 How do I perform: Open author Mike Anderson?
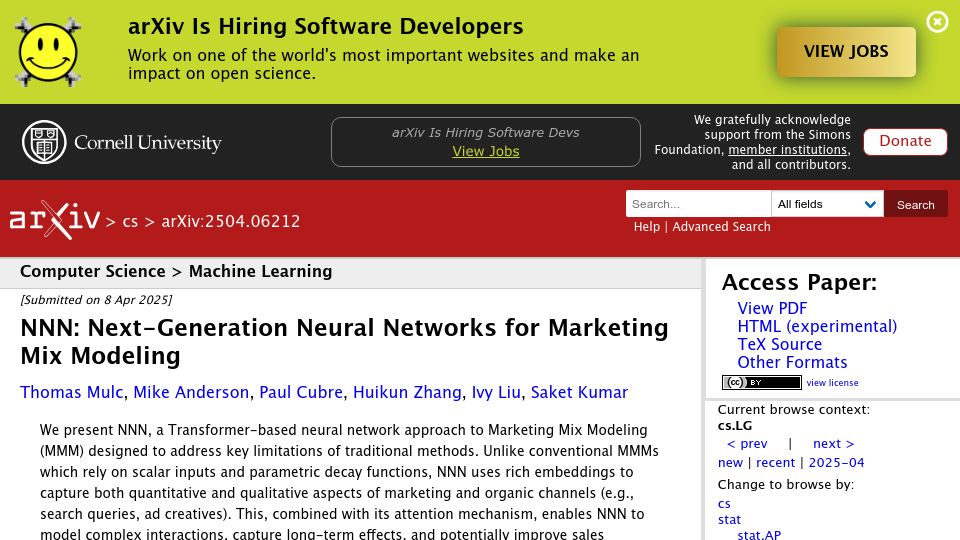tap(191, 392)
